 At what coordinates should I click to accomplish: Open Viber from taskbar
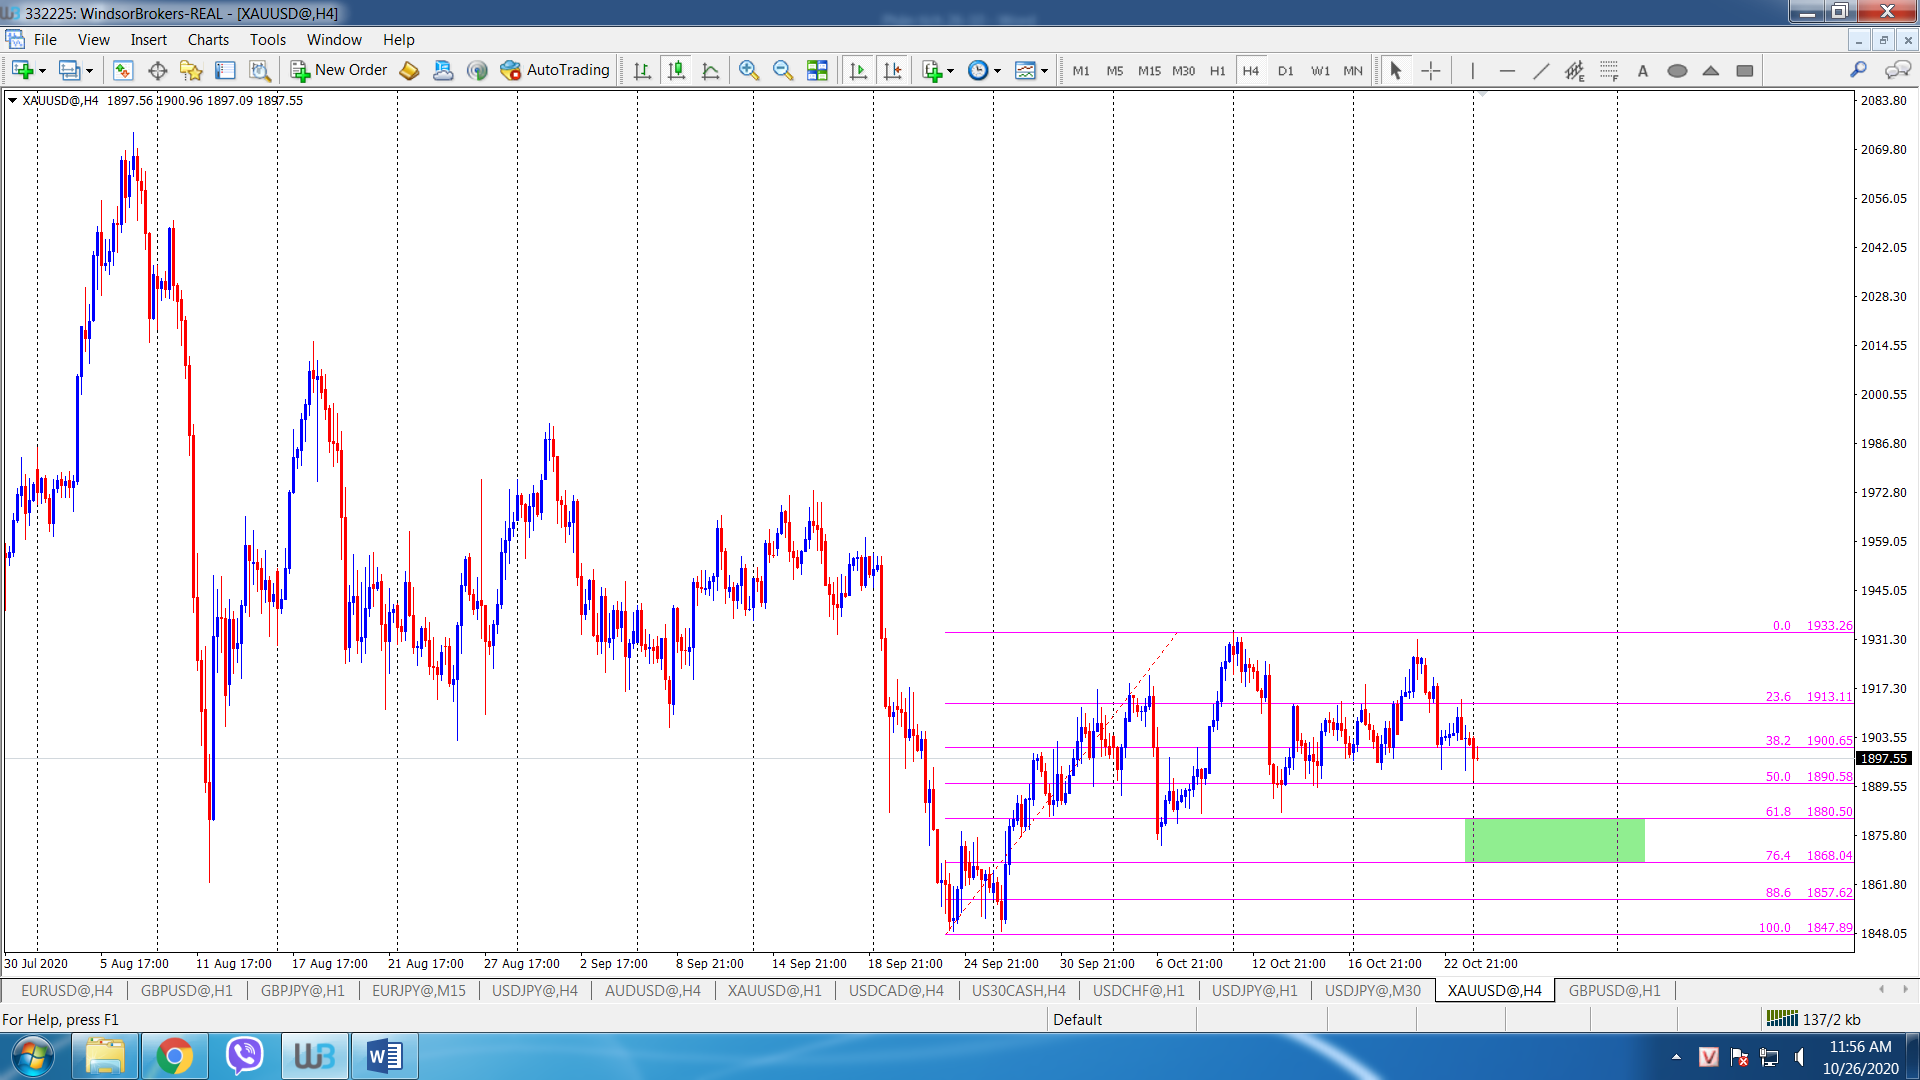point(244,1056)
